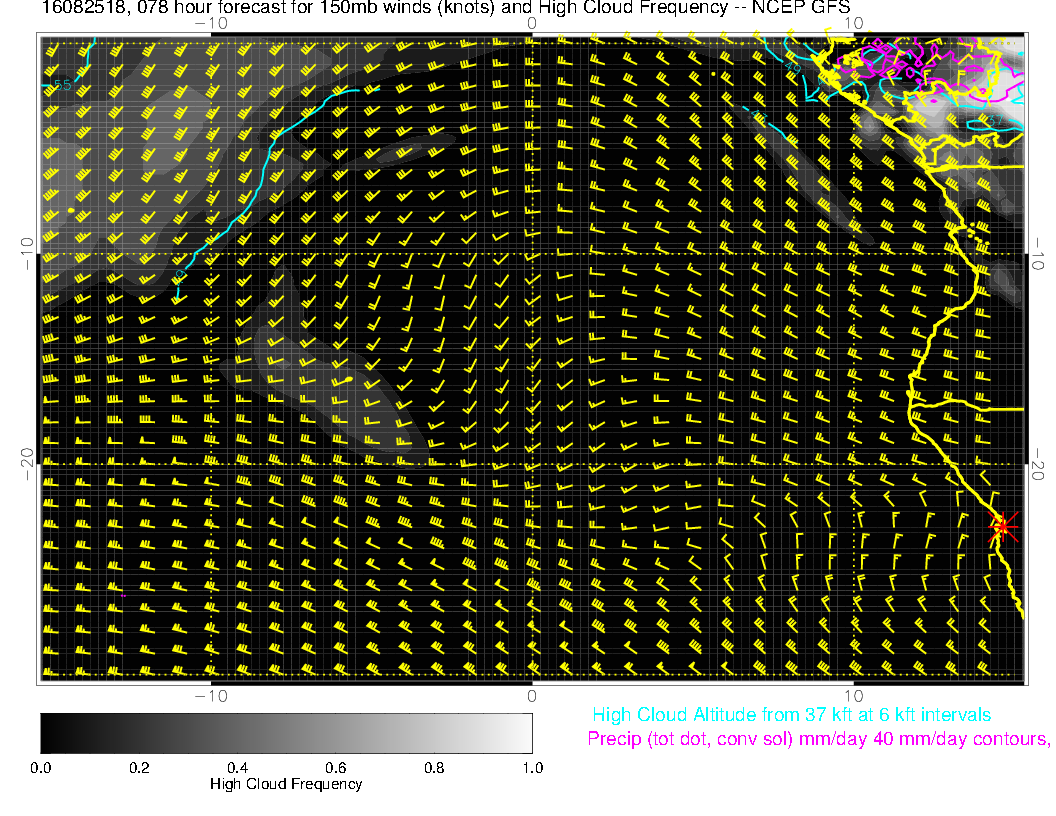This screenshot has height=816, width=1056.
Task: Click the 'High Cloud Frequency' caption under color bar
Action: point(286,784)
